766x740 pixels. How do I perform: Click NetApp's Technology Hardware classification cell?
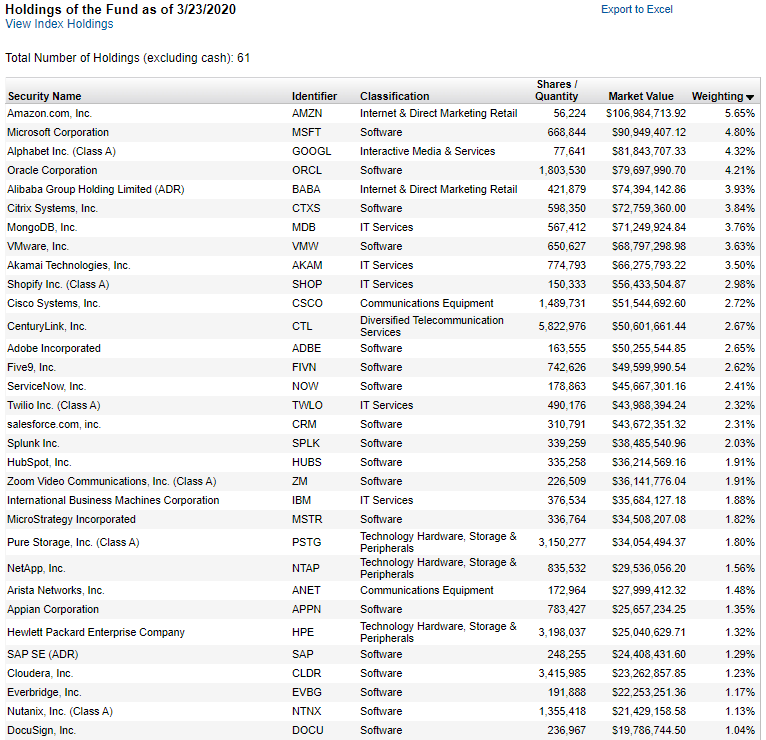pos(438,569)
